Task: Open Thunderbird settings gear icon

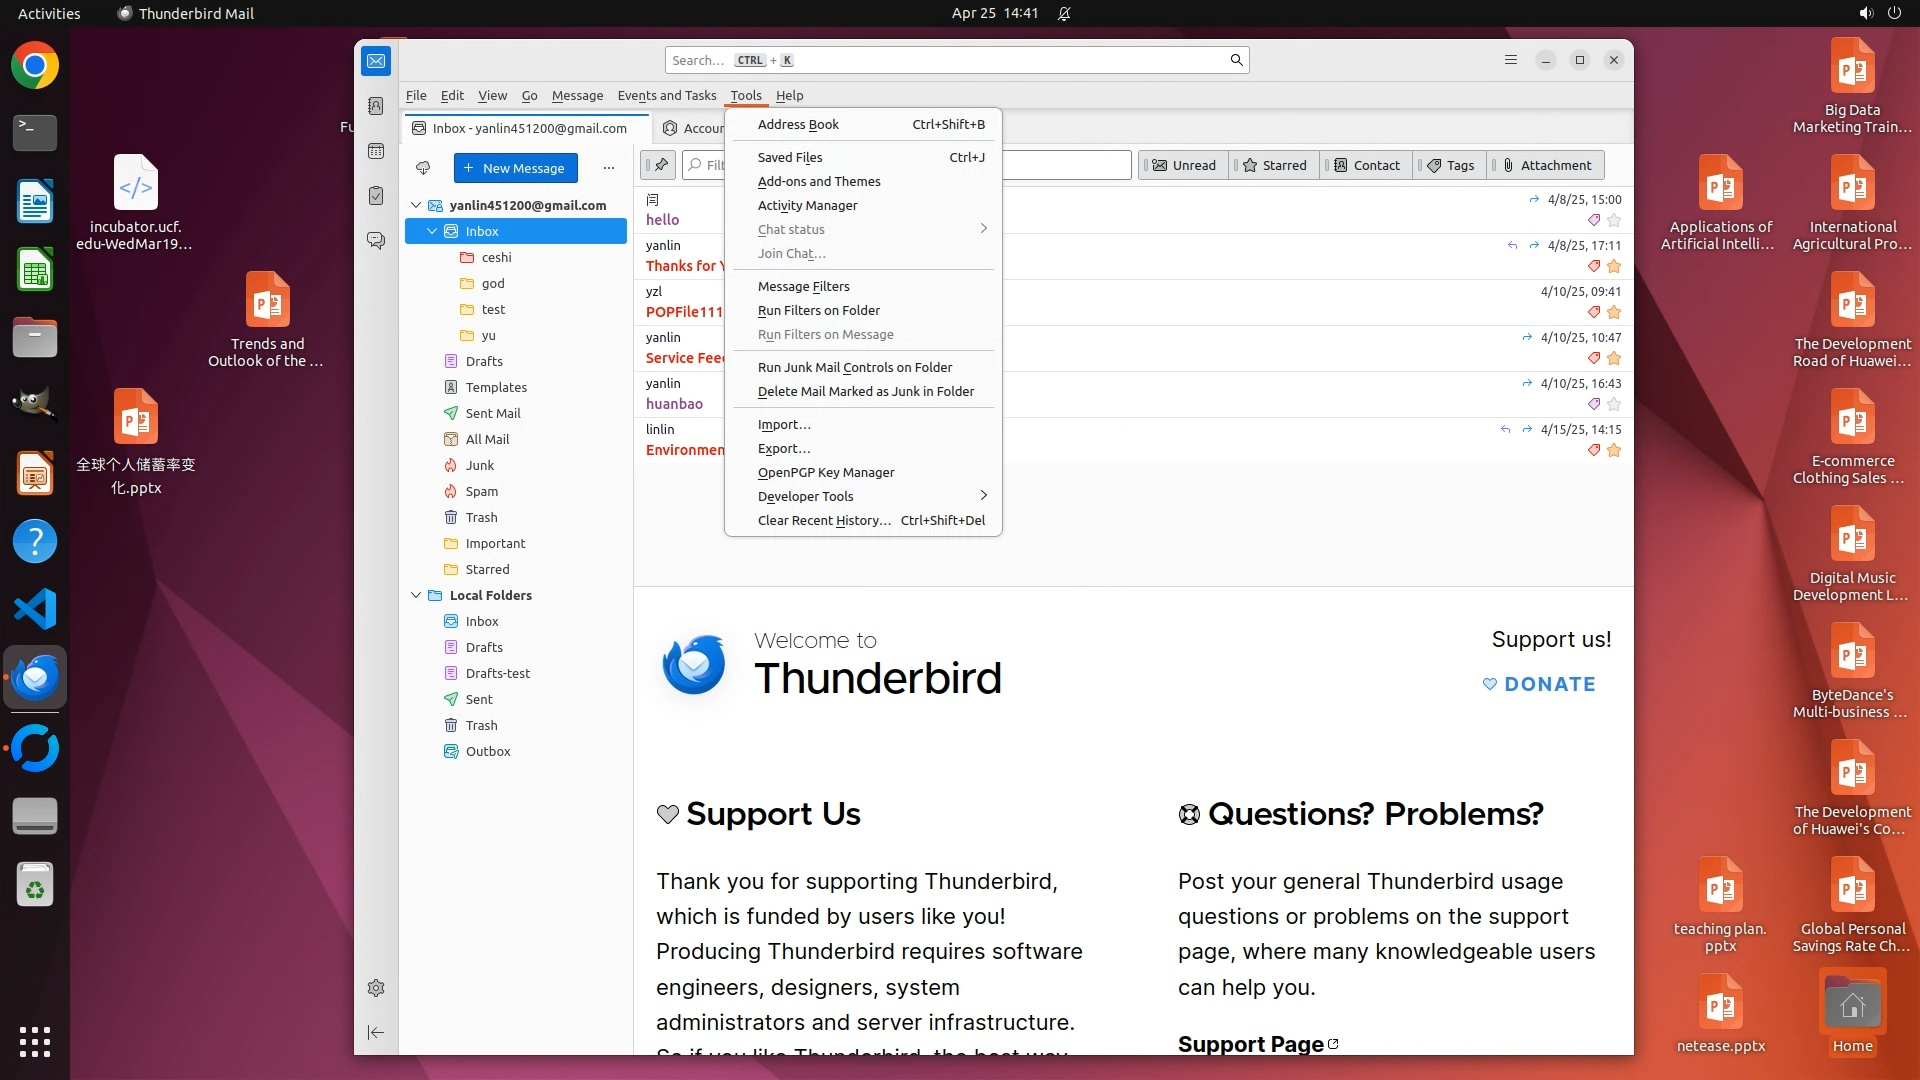Action: point(376,988)
